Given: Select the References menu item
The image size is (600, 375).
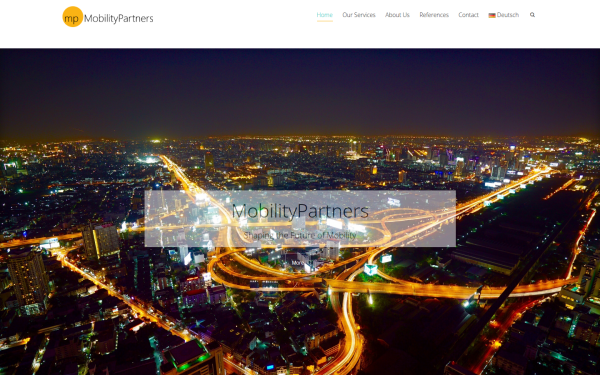Looking at the screenshot, I should pos(434,15).
